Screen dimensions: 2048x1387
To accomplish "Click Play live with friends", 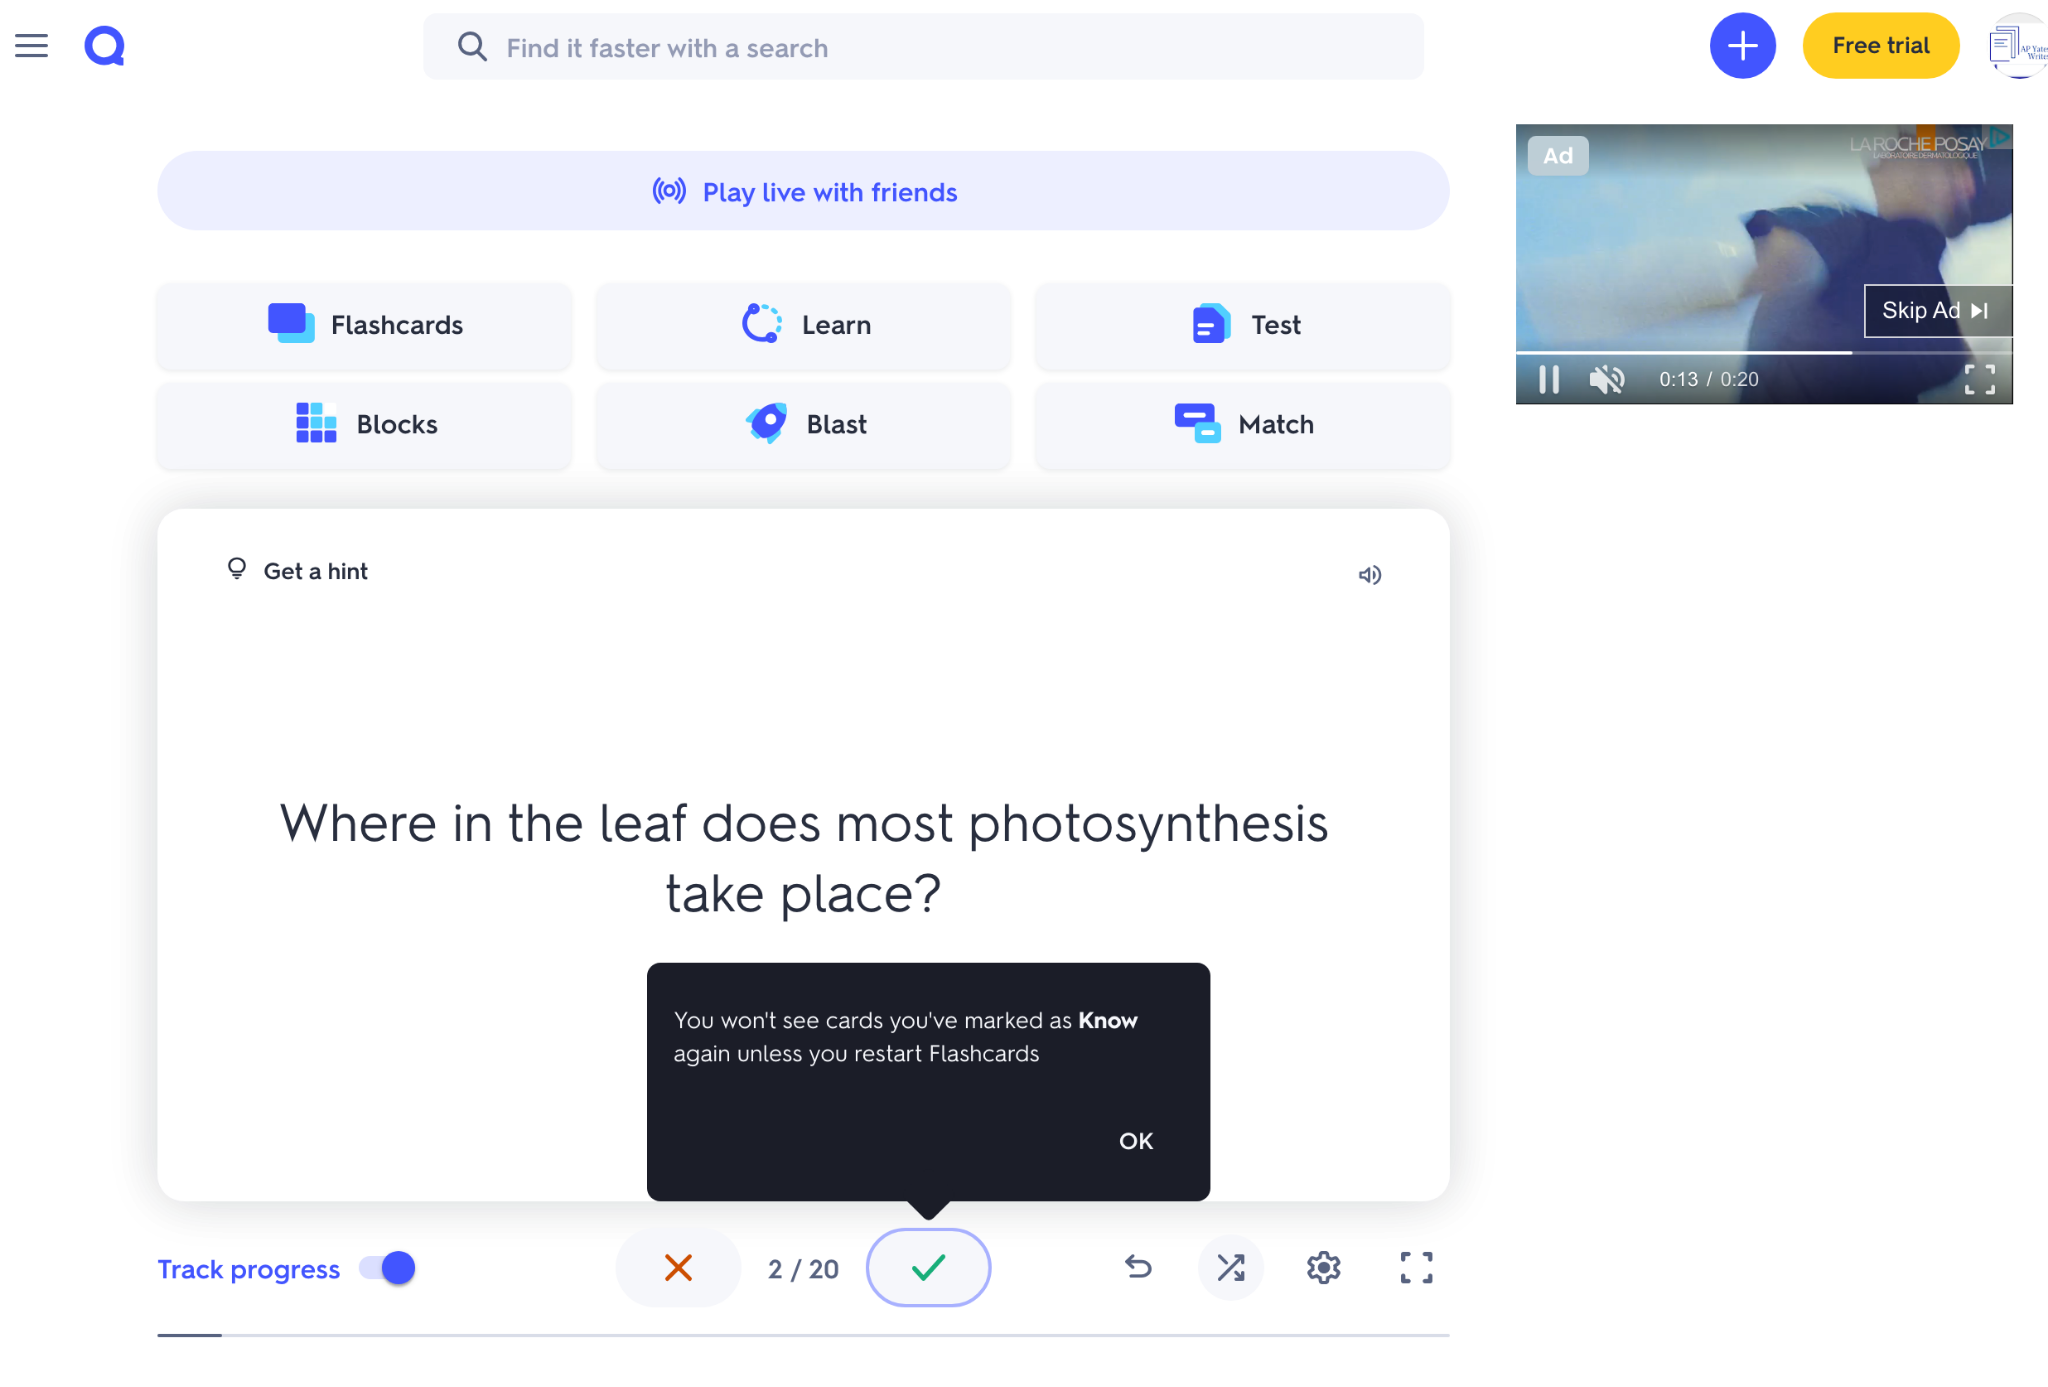I will [x=803, y=191].
